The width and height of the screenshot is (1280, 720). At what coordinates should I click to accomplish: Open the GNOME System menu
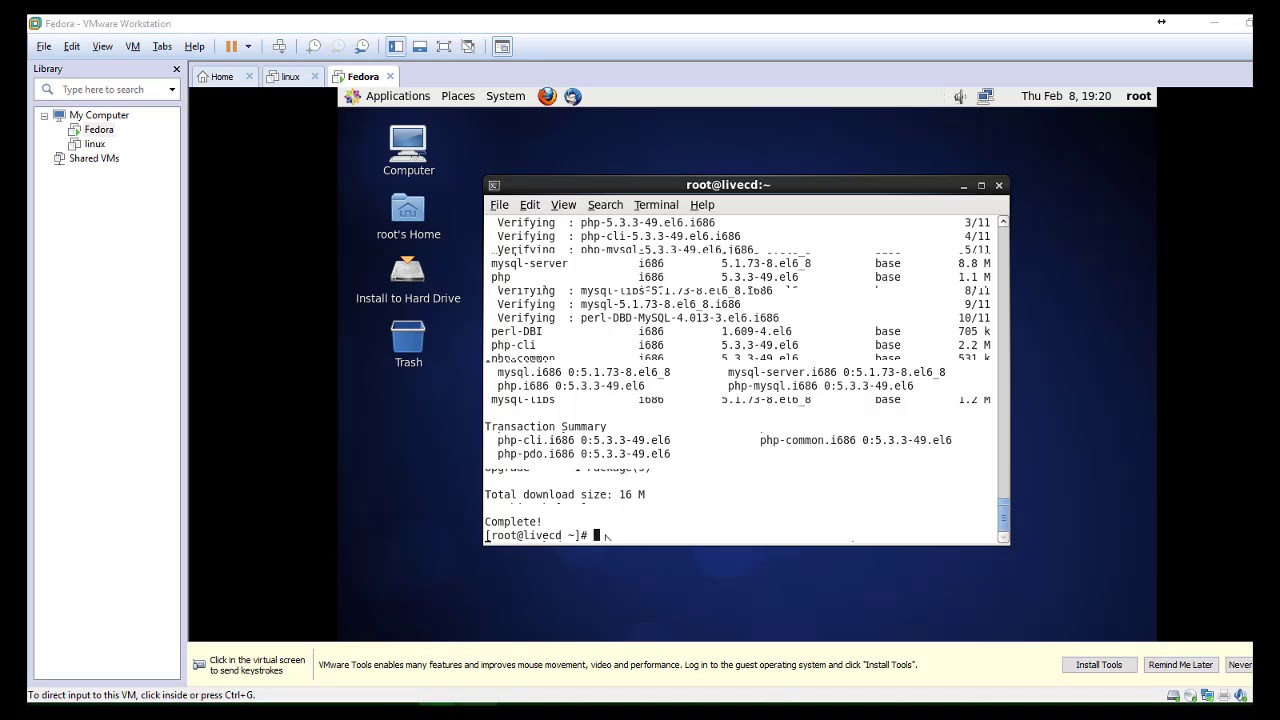[x=505, y=96]
